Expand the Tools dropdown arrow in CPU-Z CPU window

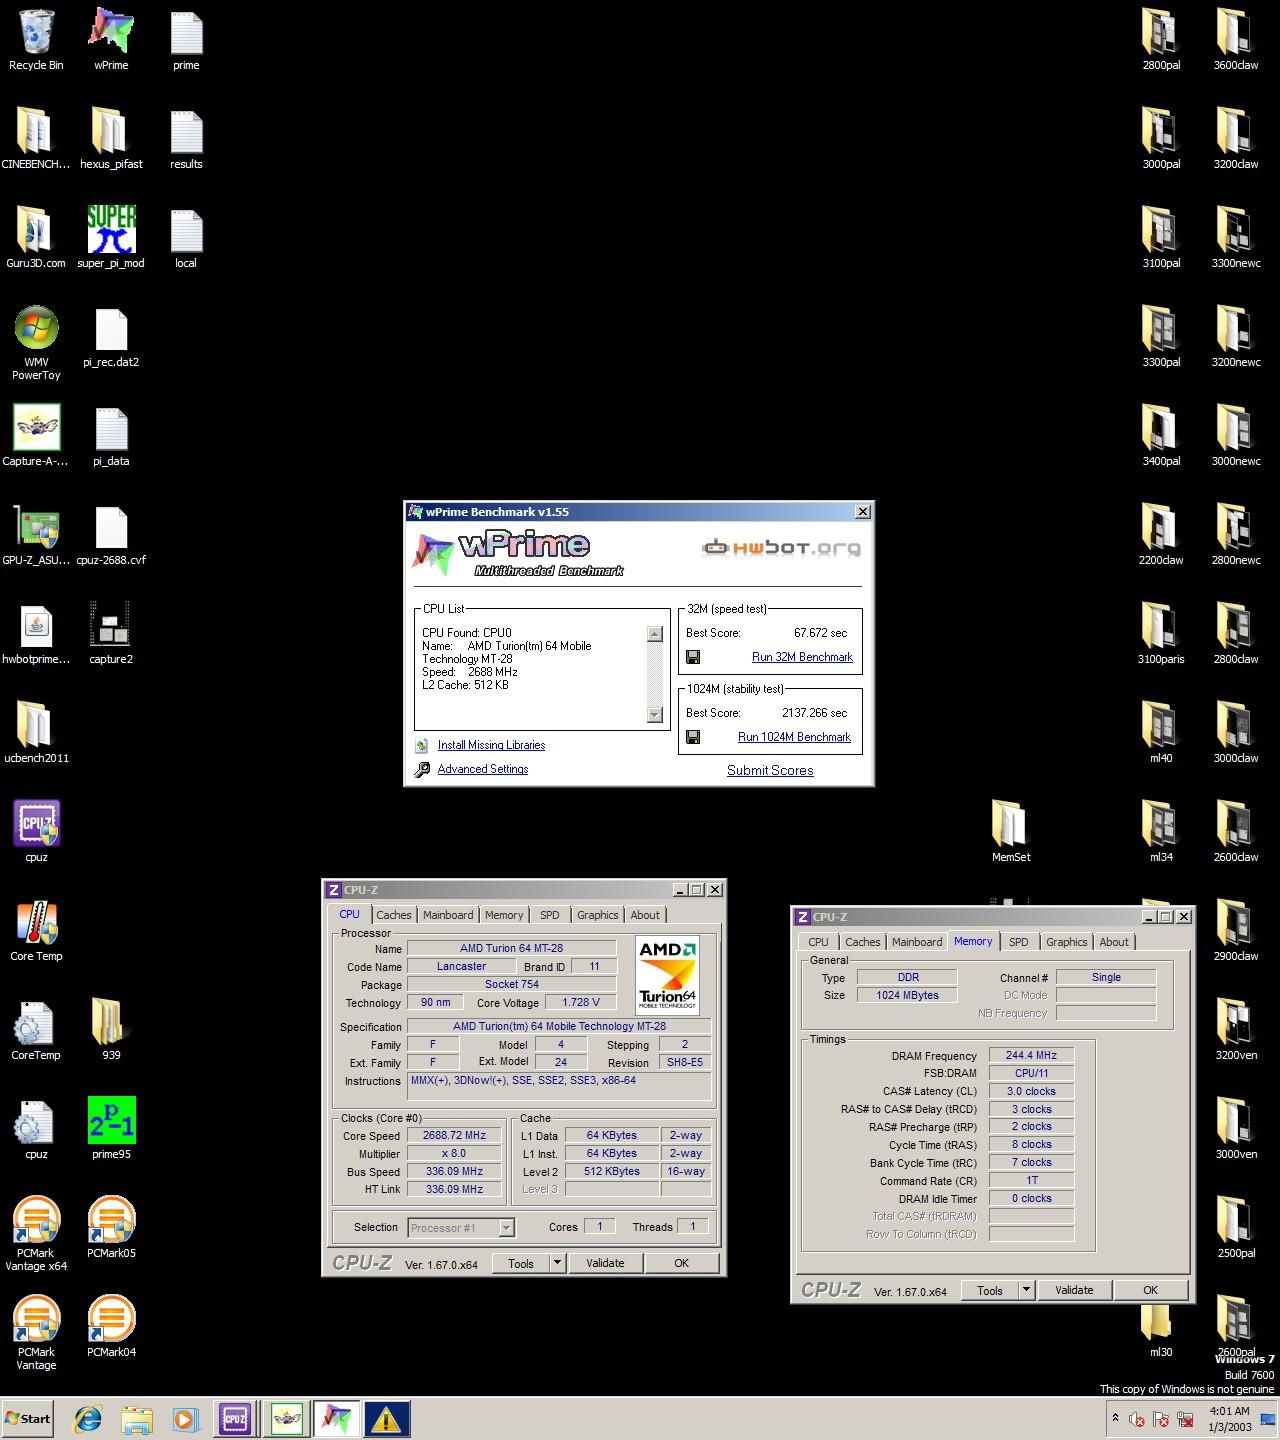coord(558,1263)
